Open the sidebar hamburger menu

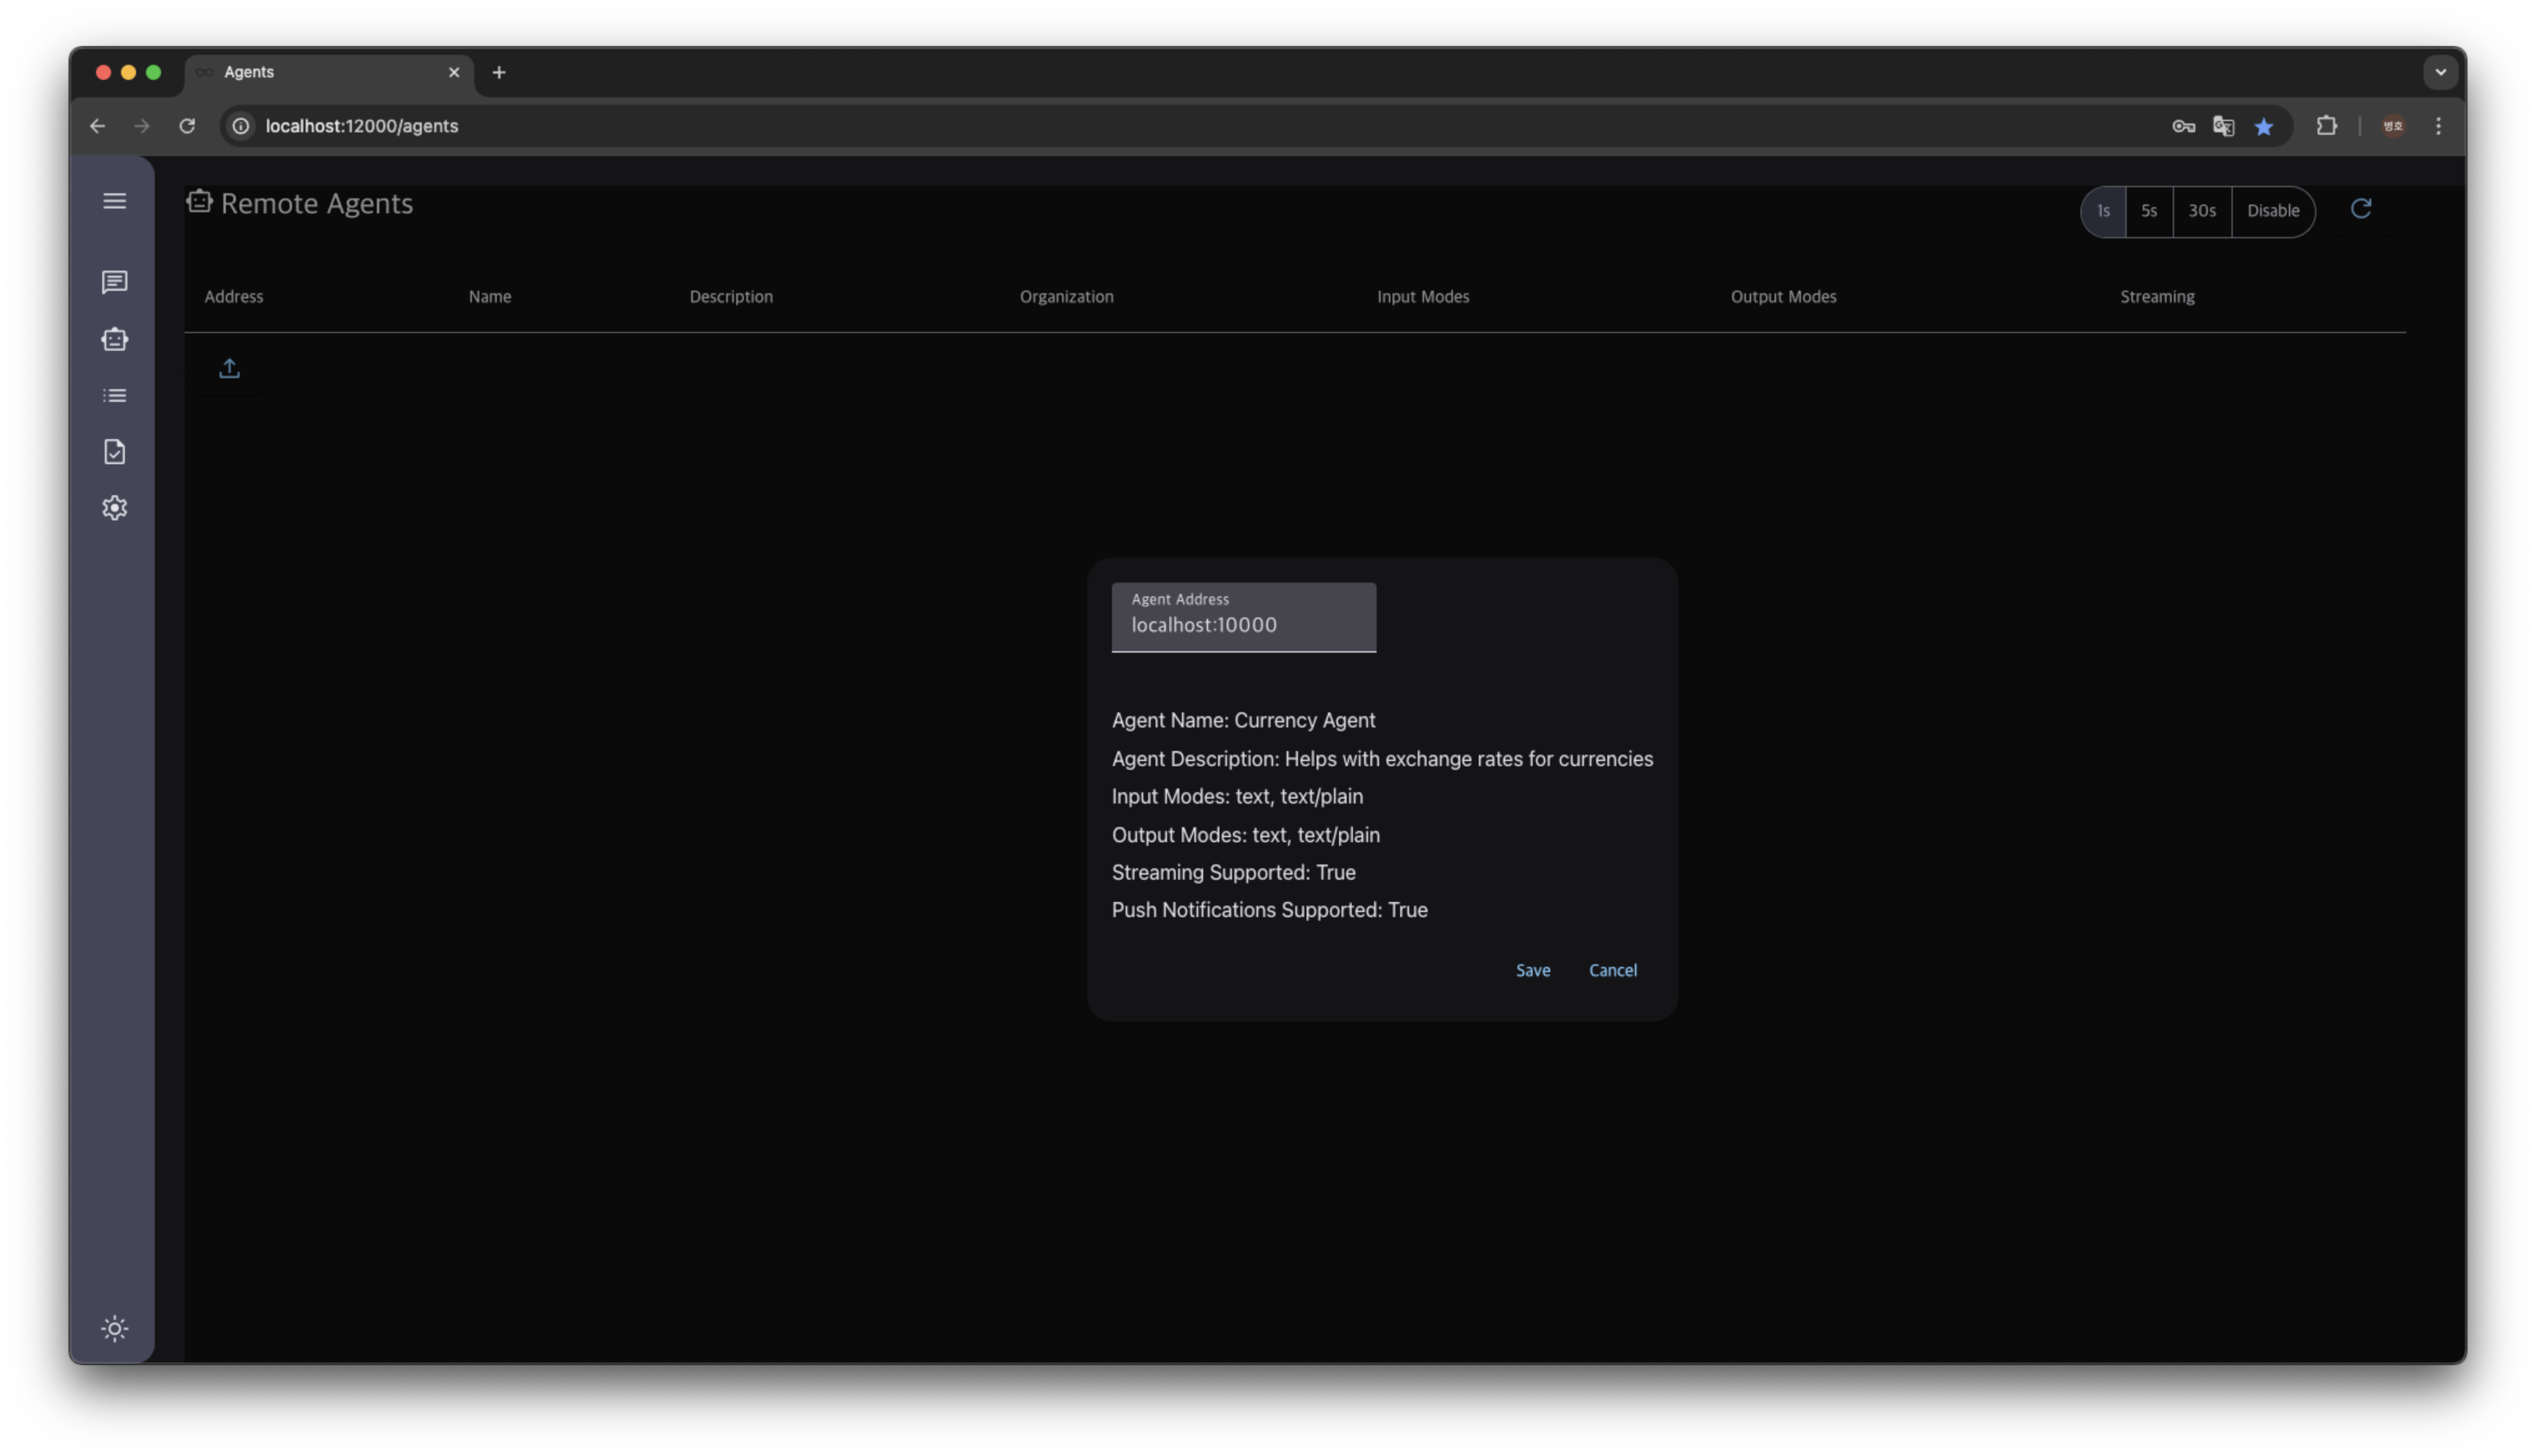pyautogui.click(x=114, y=201)
